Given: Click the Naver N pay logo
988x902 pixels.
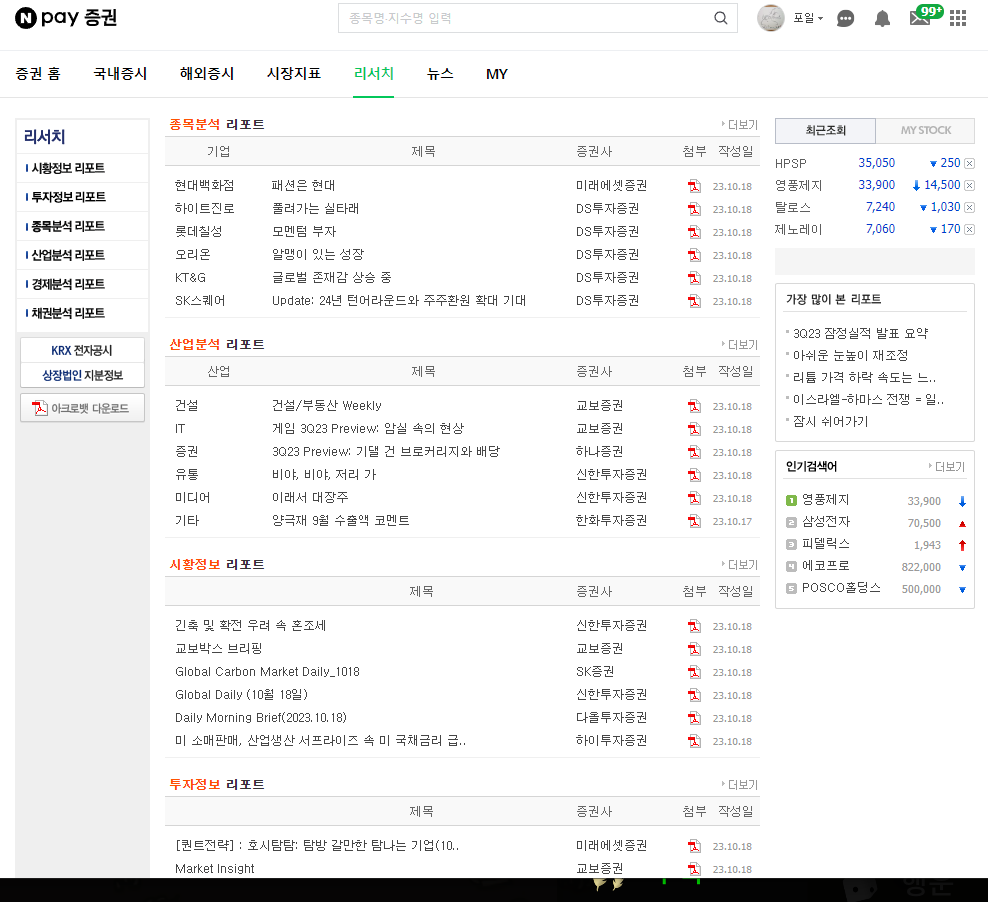Looking at the screenshot, I should [66, 18].
